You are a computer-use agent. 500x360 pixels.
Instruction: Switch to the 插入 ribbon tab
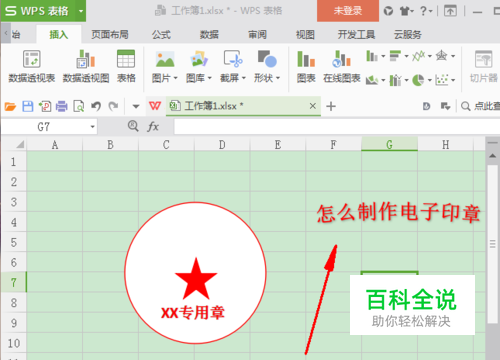point(59,34)
